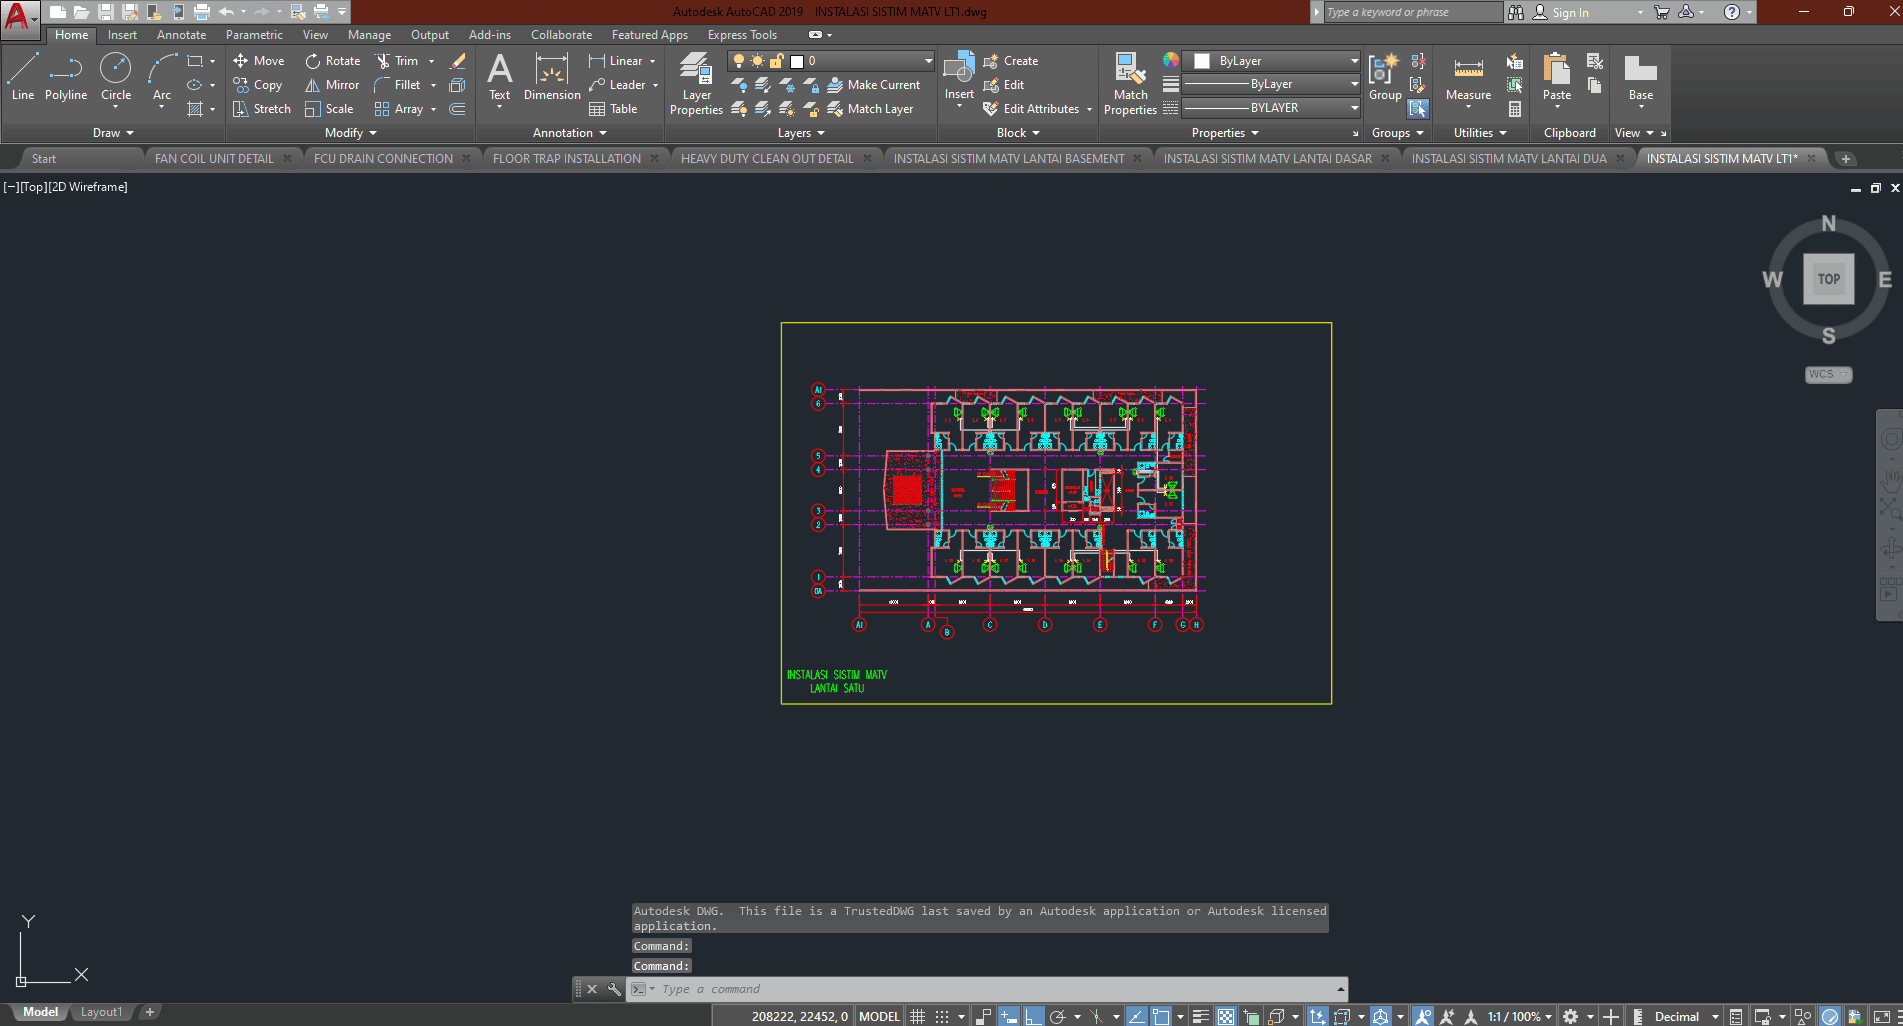Toggle drawing grid display in status bar

pyautogui.click(x=917, y=1016)
